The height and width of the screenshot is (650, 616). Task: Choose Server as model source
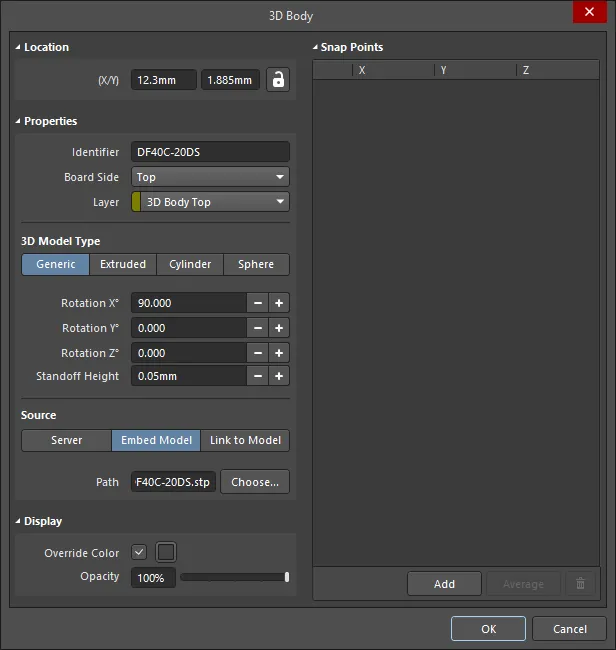[x=66, y=440]
